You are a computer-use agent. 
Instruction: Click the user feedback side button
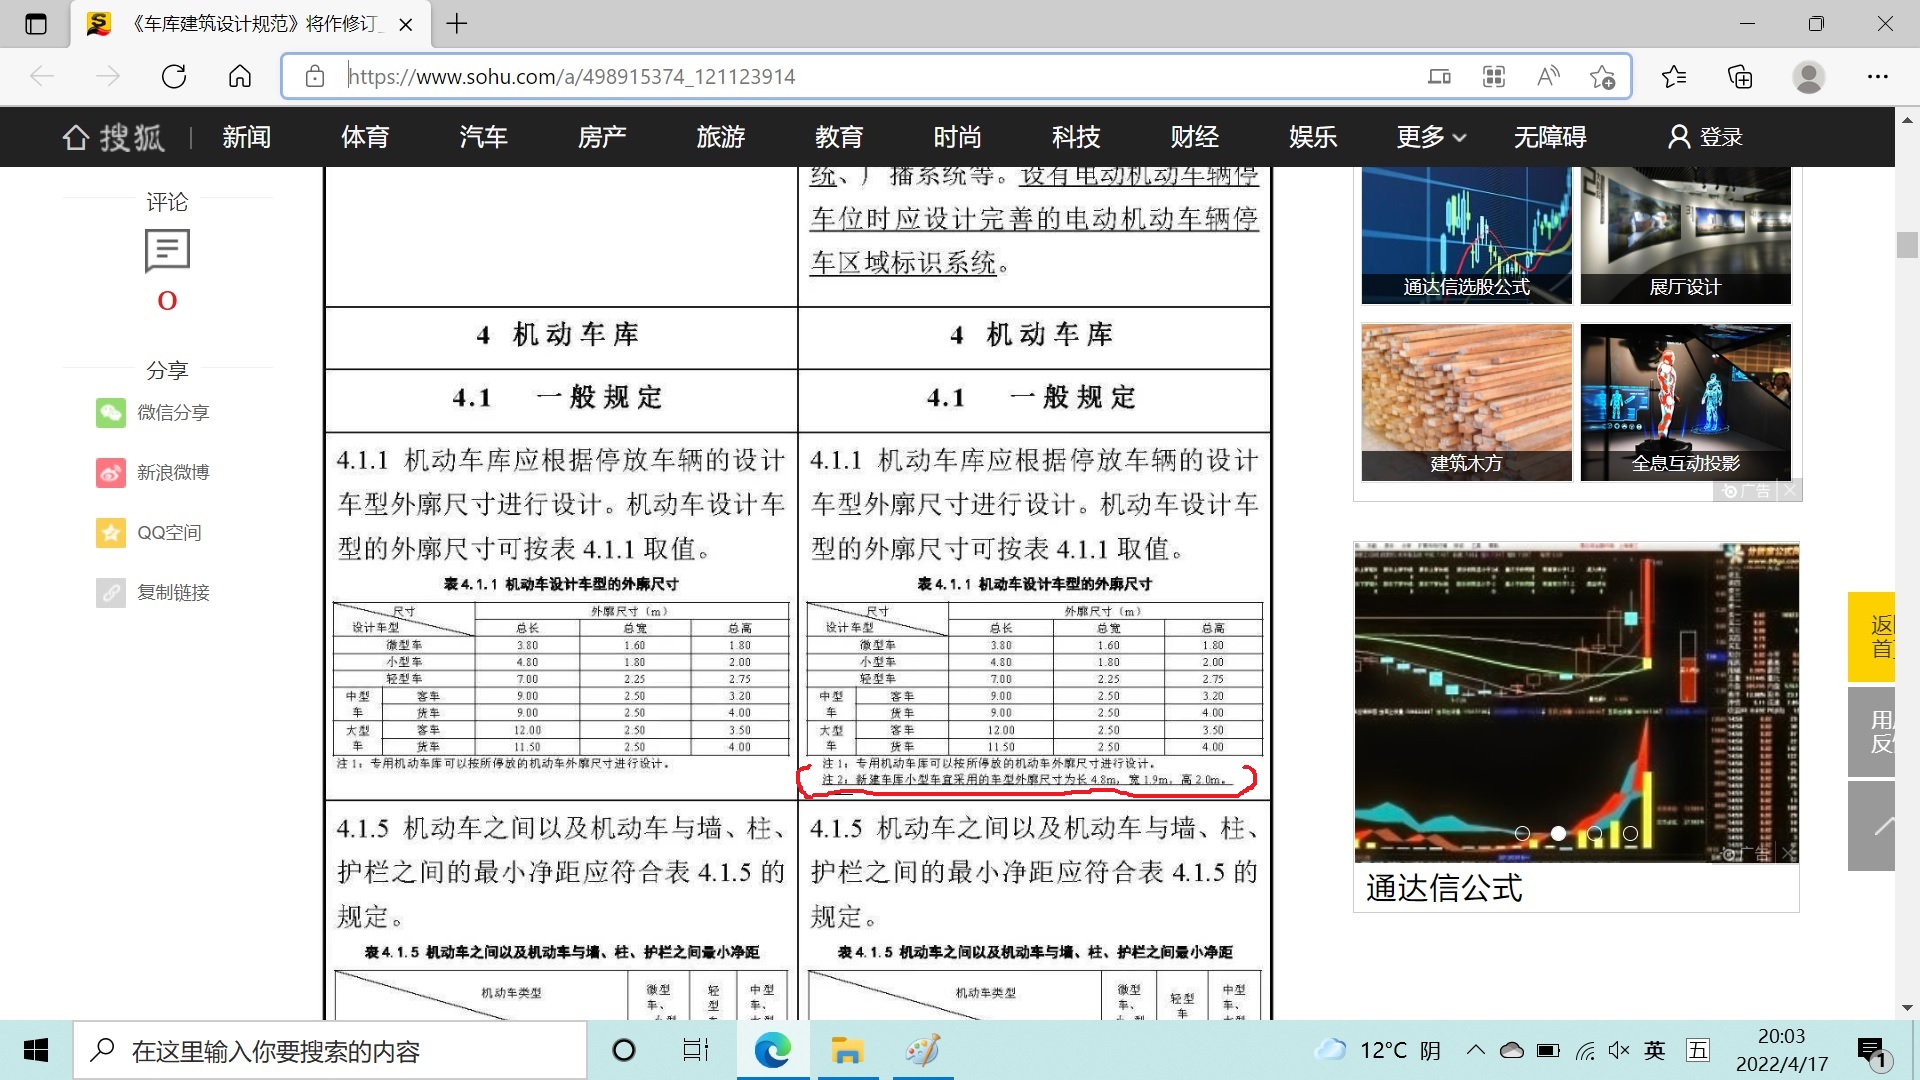coord(1872,732)
